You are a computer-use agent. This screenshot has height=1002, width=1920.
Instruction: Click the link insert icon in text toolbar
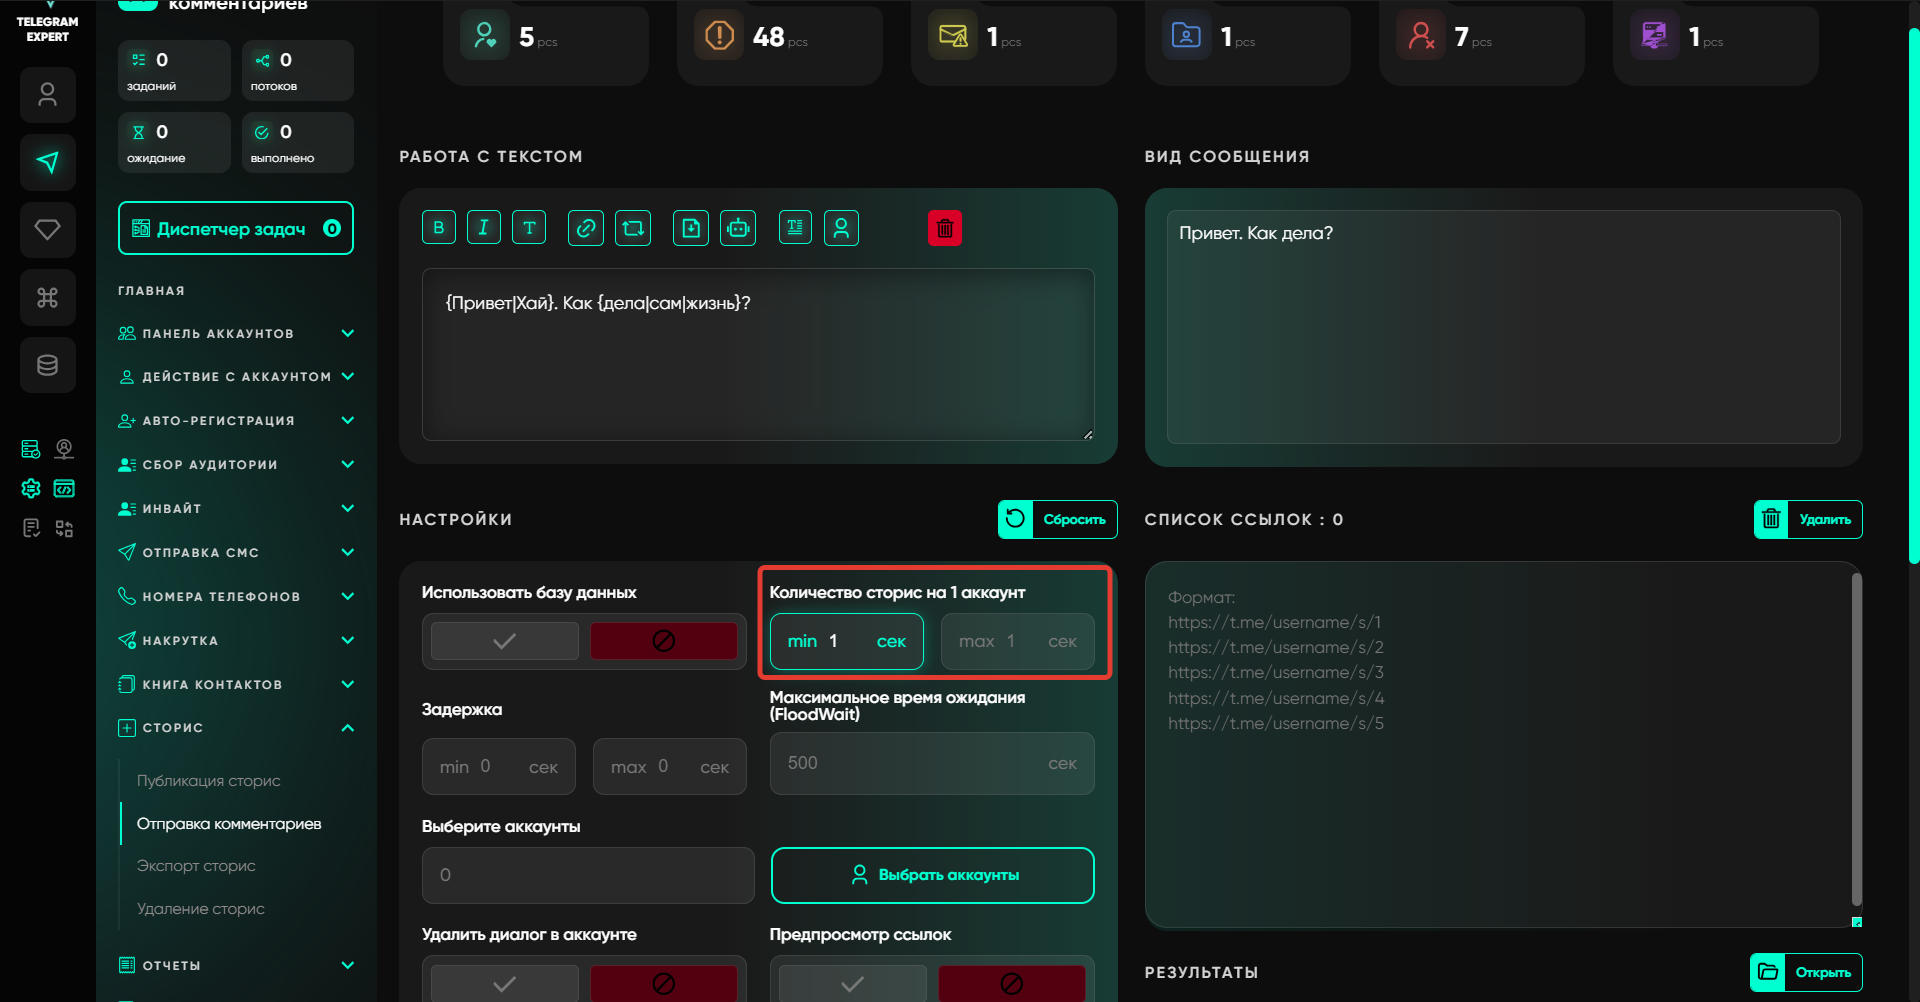coord(586,228)
